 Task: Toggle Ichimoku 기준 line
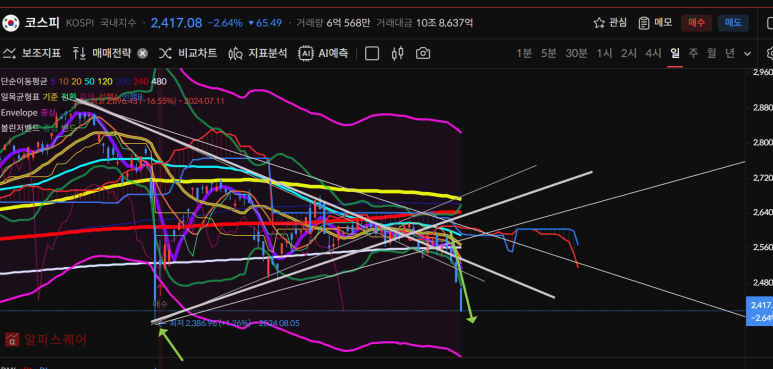50,97
